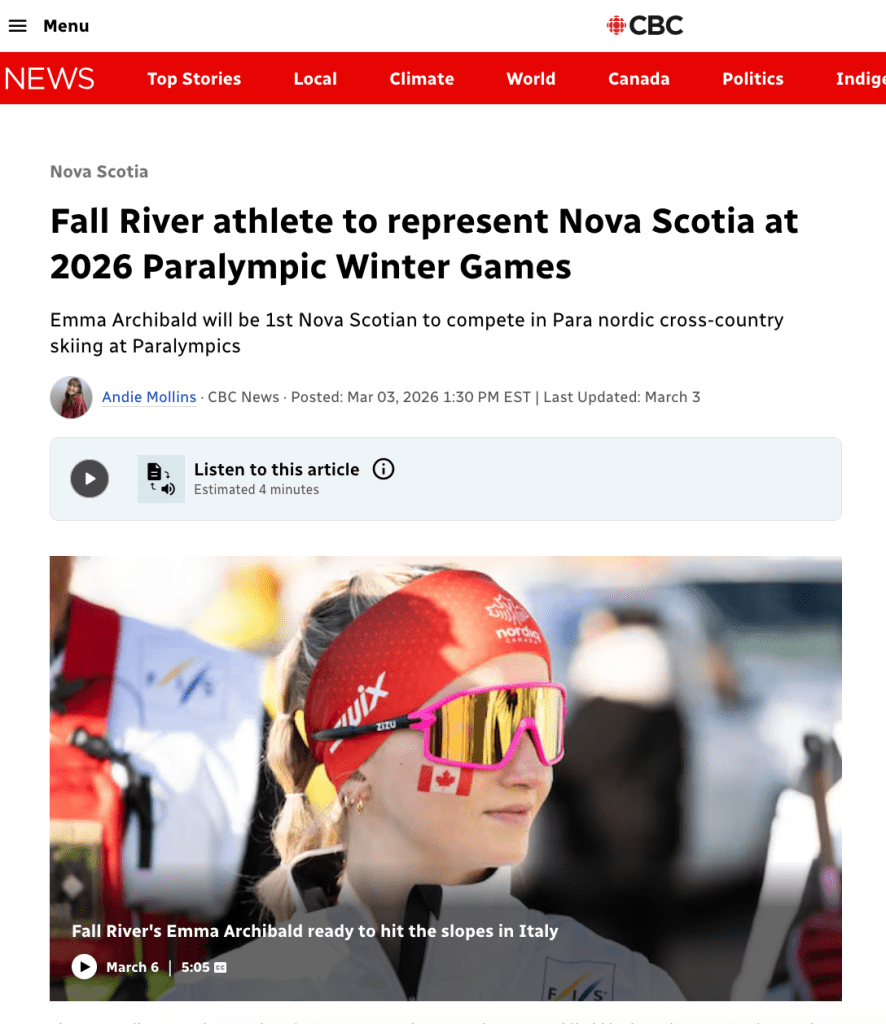This screenshot has height=1024, width=886.
Task: Open the Emma Archibald video thumbnail
Action: pyautogui.click(x=445, y=778)
